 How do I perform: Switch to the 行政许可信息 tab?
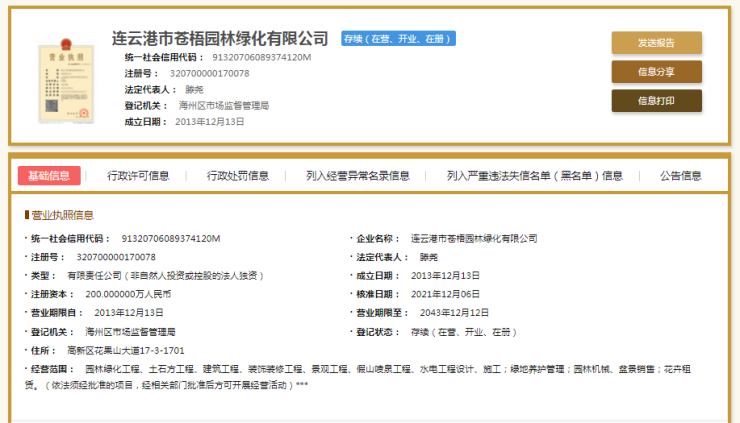(x=138, y=176)
